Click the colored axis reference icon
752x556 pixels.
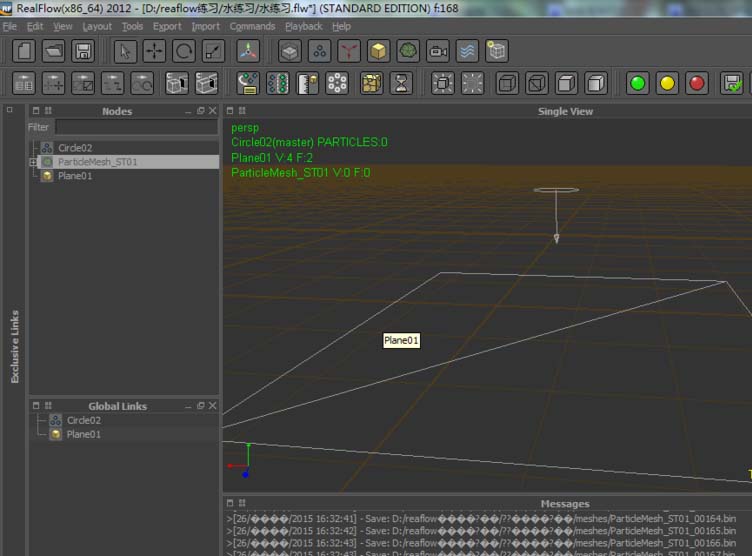[x=248, y=51]
